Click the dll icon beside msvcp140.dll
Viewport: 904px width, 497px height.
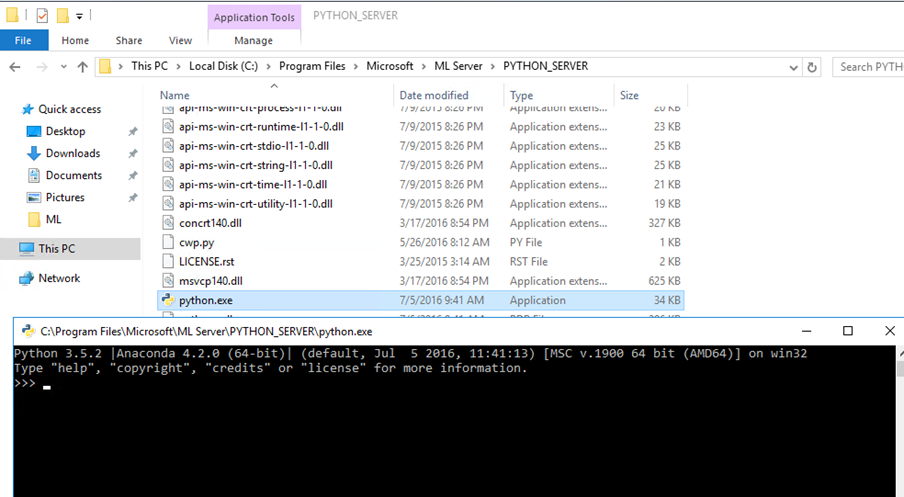[x=168, y=281]
